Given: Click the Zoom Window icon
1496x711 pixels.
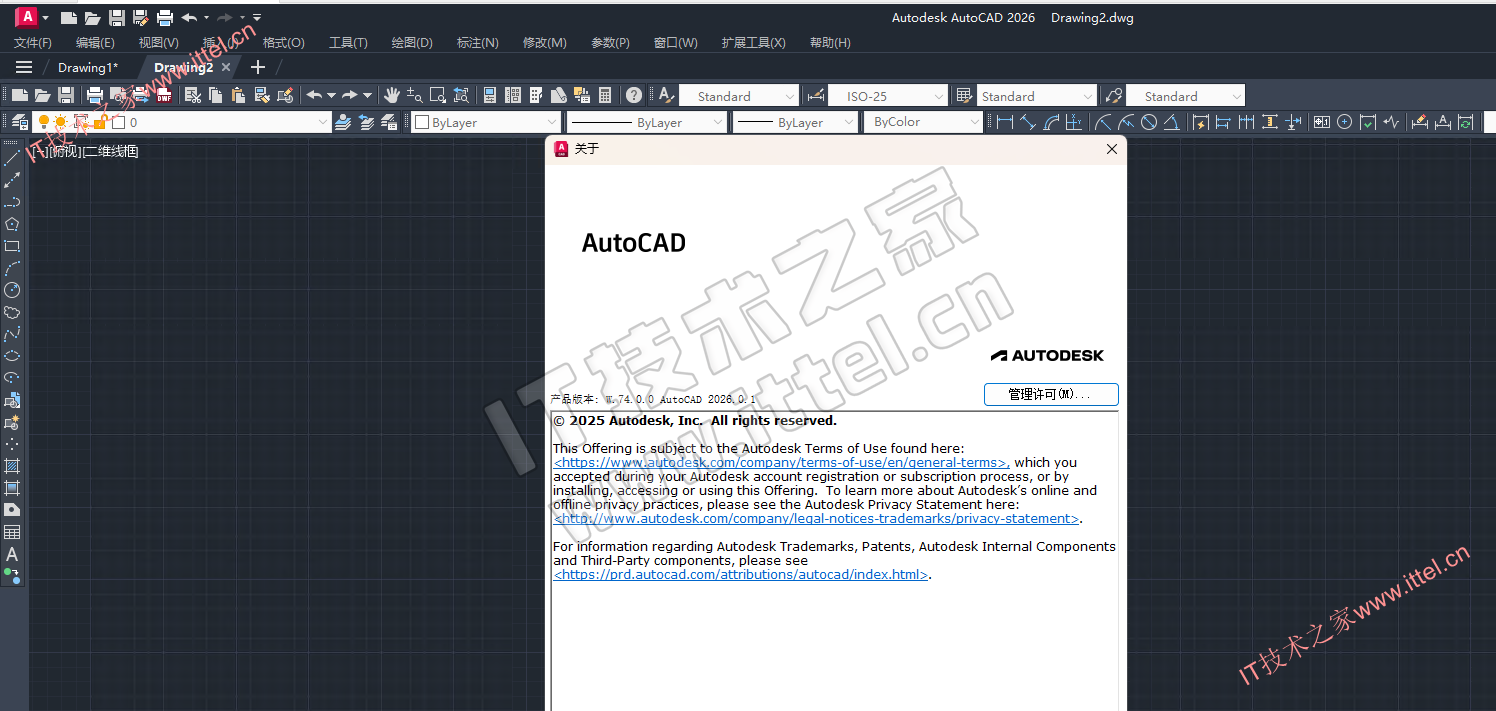Looking at the screenshot, I should tap(438, 95).
